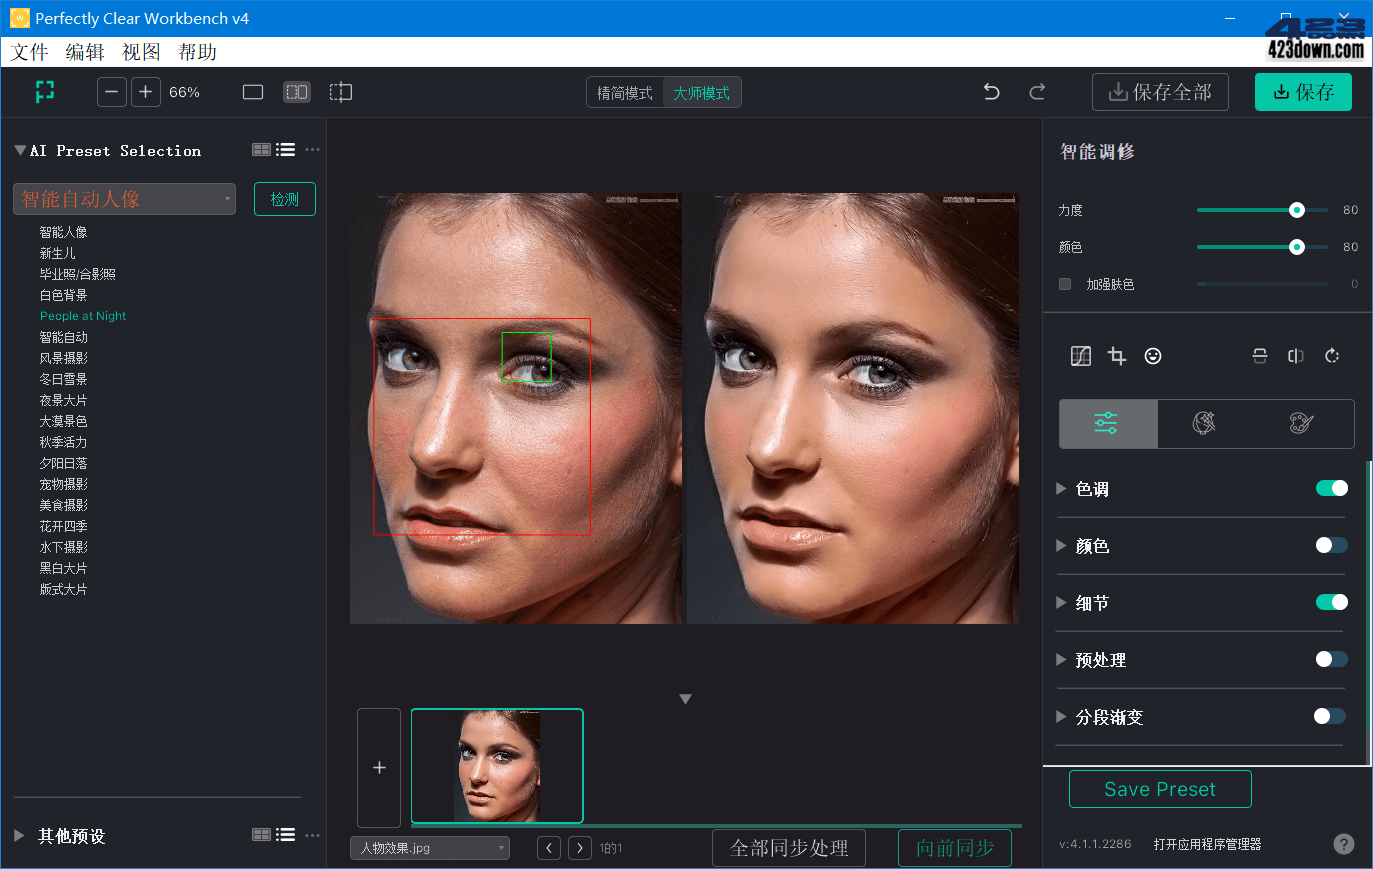Expand the 预处理 section arrow

[x=1062, y=660]
